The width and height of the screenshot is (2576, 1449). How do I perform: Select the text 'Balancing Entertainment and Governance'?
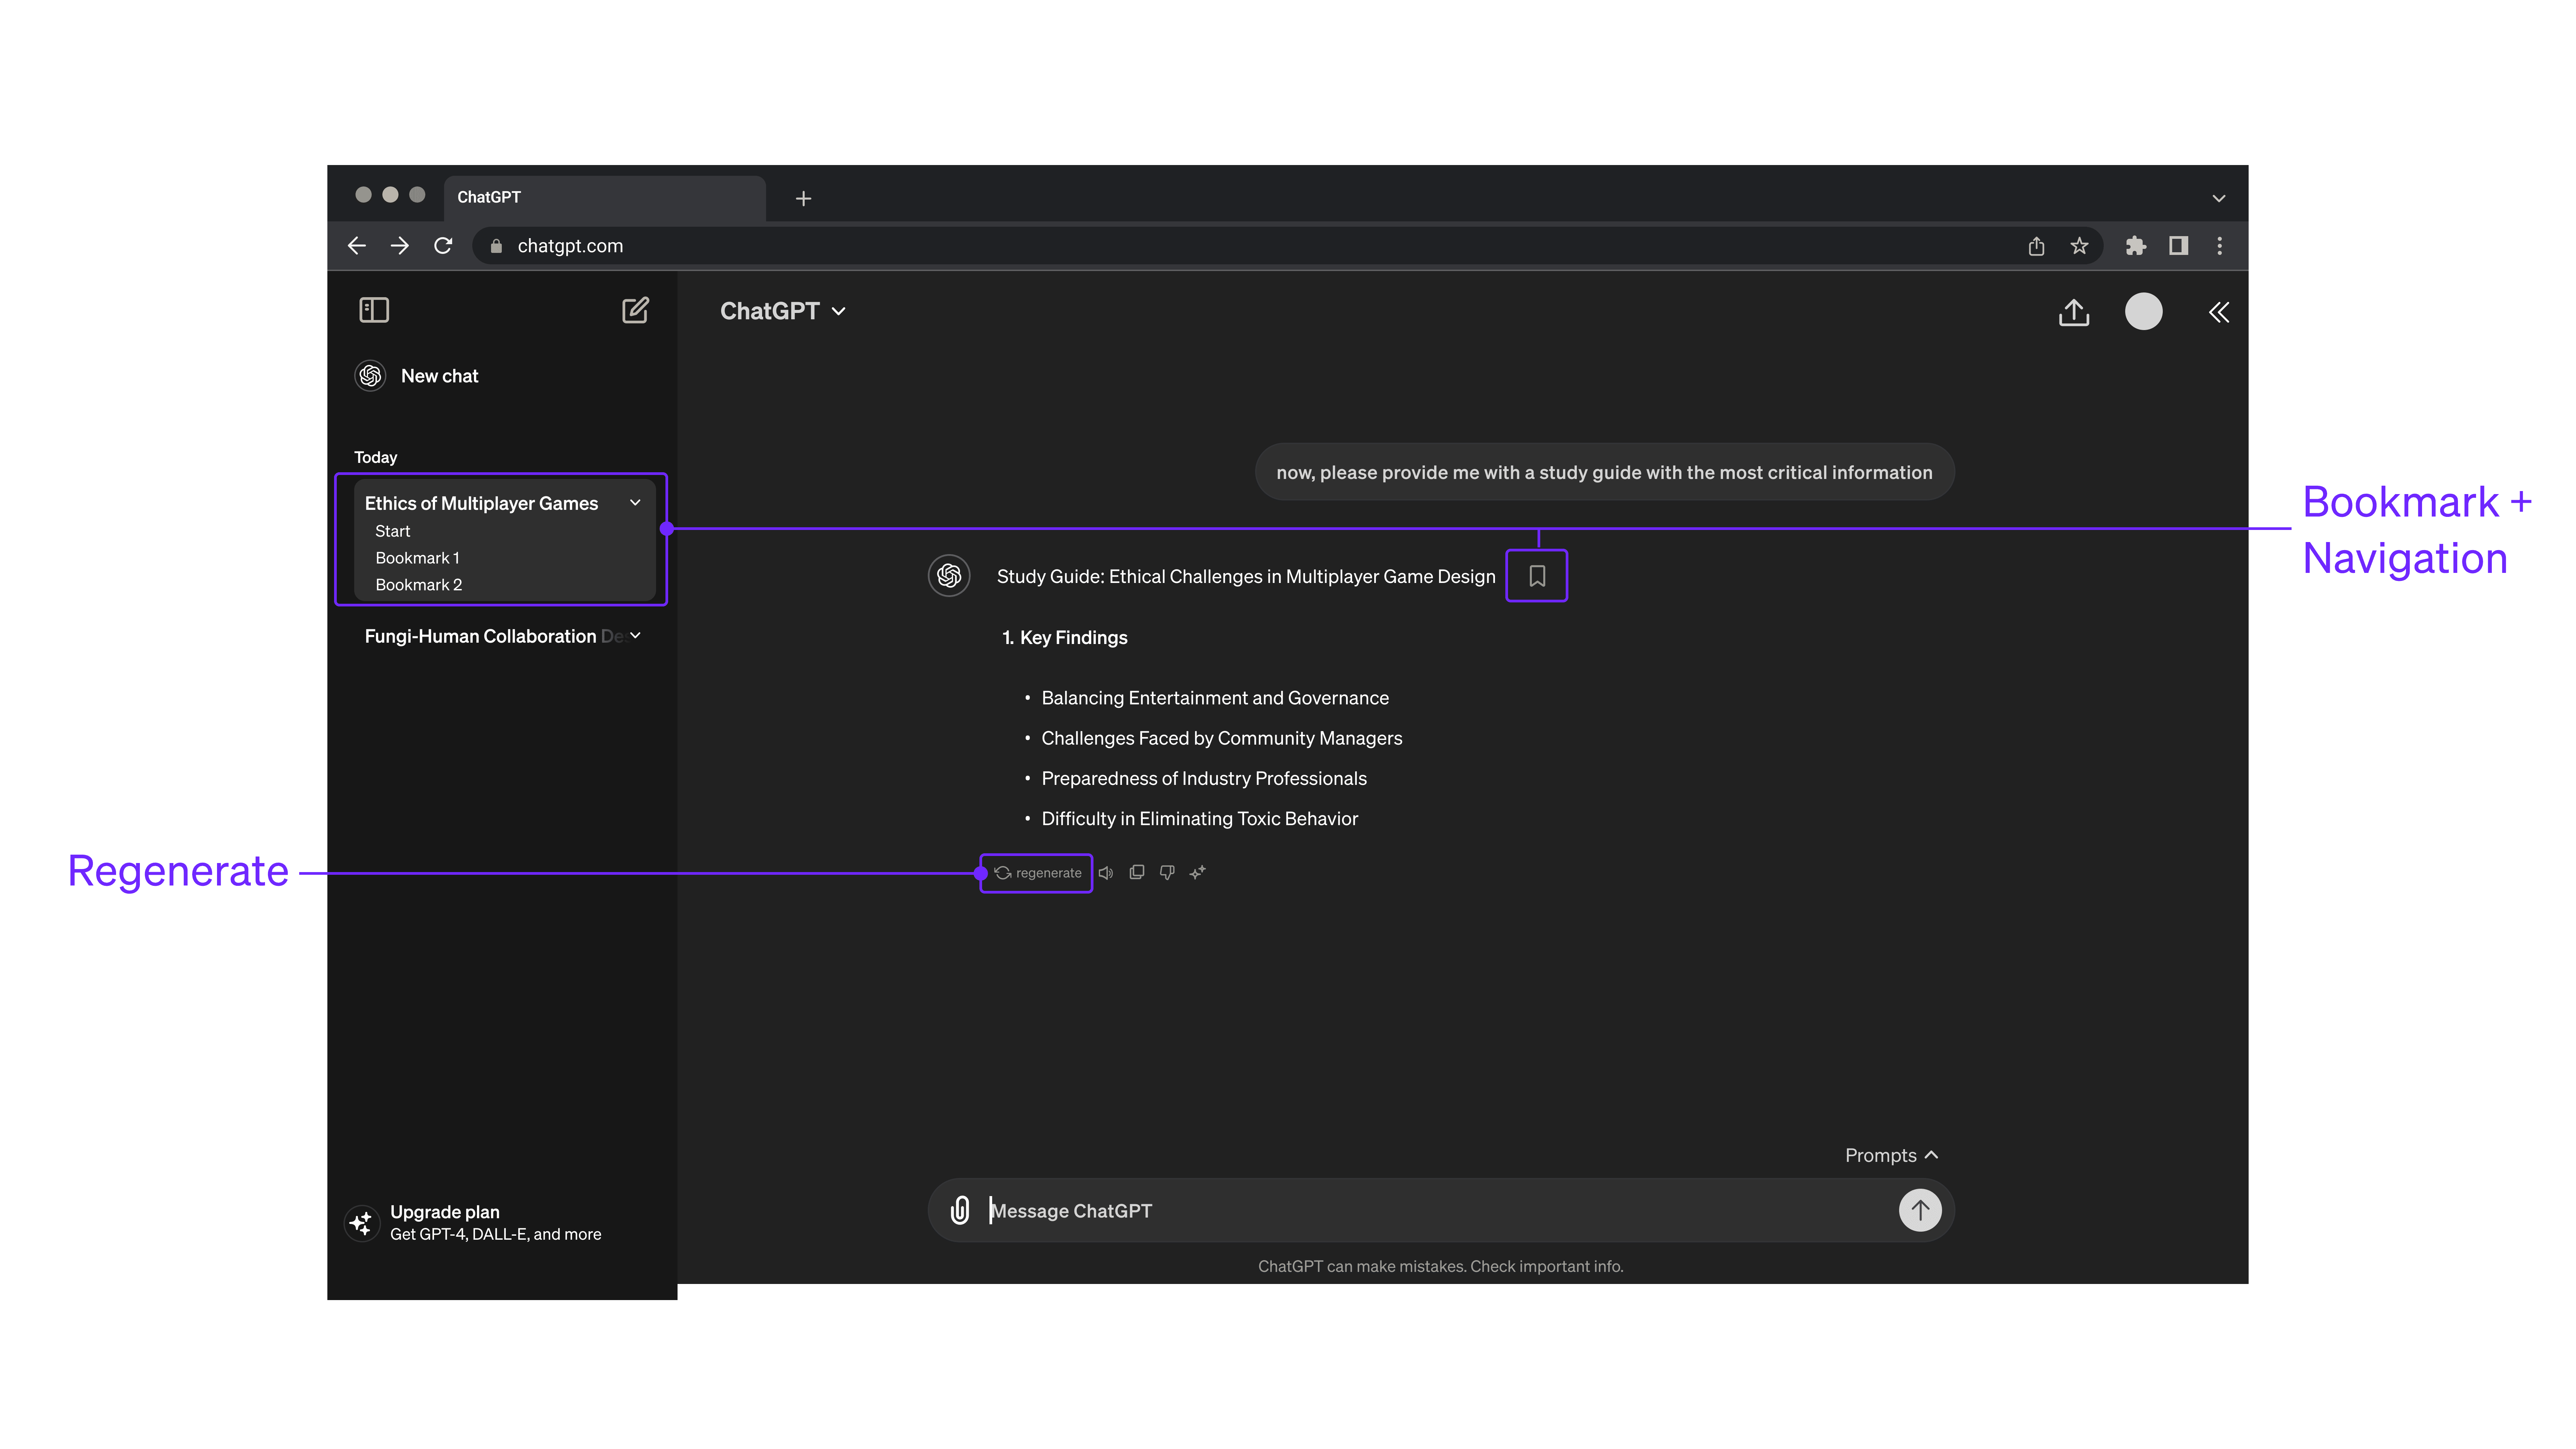coord(1215,698)
